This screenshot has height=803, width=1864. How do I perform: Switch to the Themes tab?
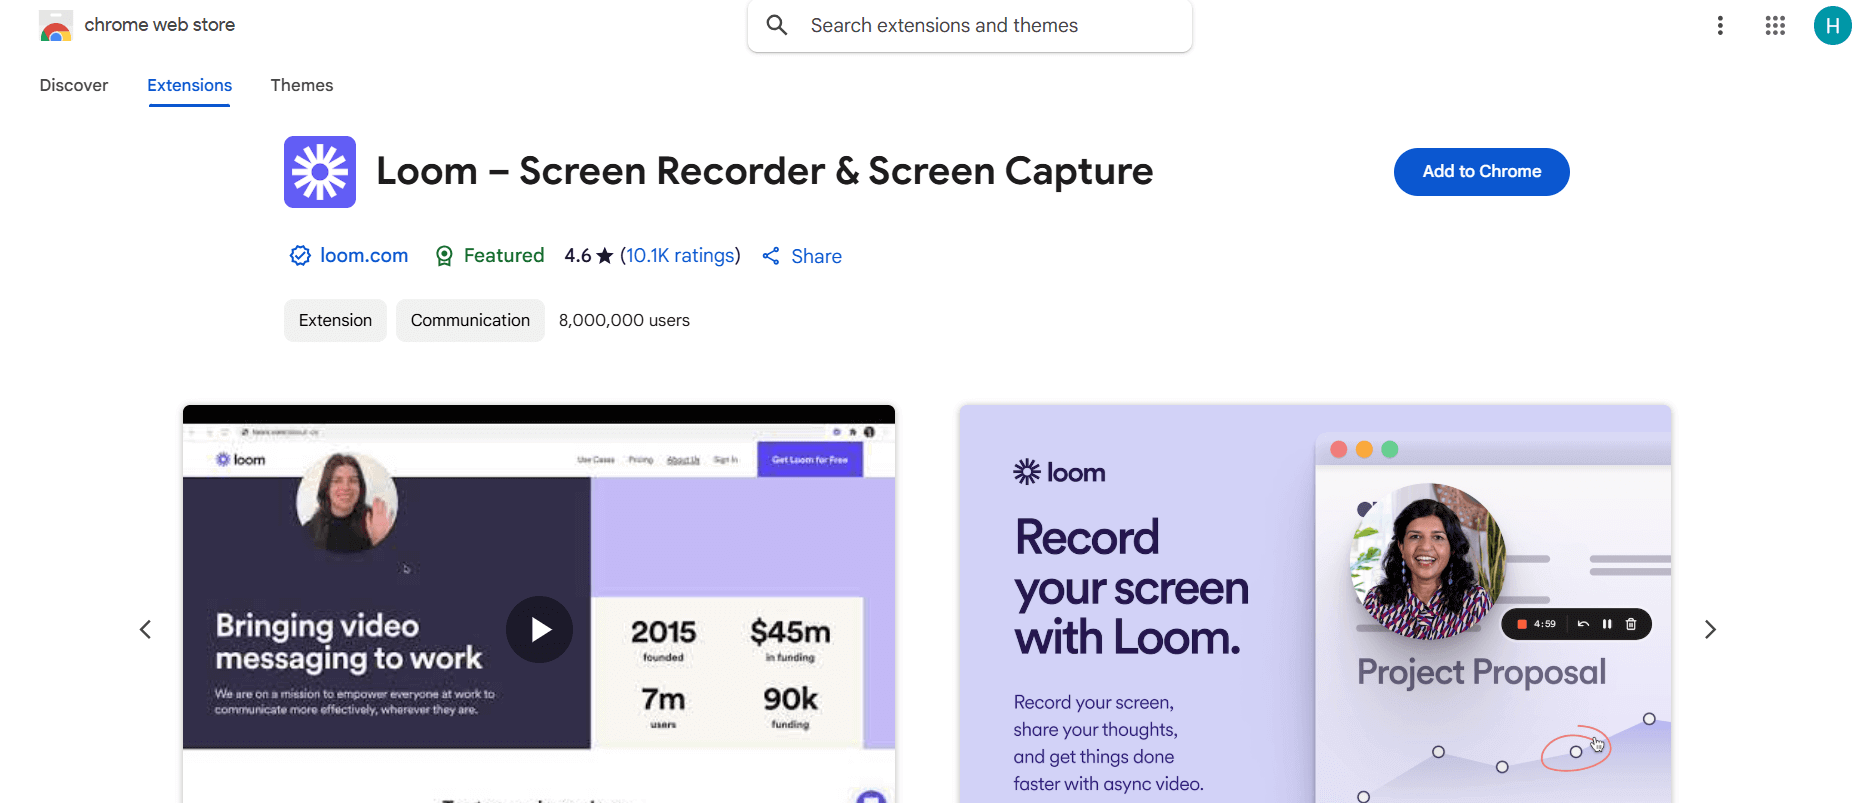click(302, 85)
